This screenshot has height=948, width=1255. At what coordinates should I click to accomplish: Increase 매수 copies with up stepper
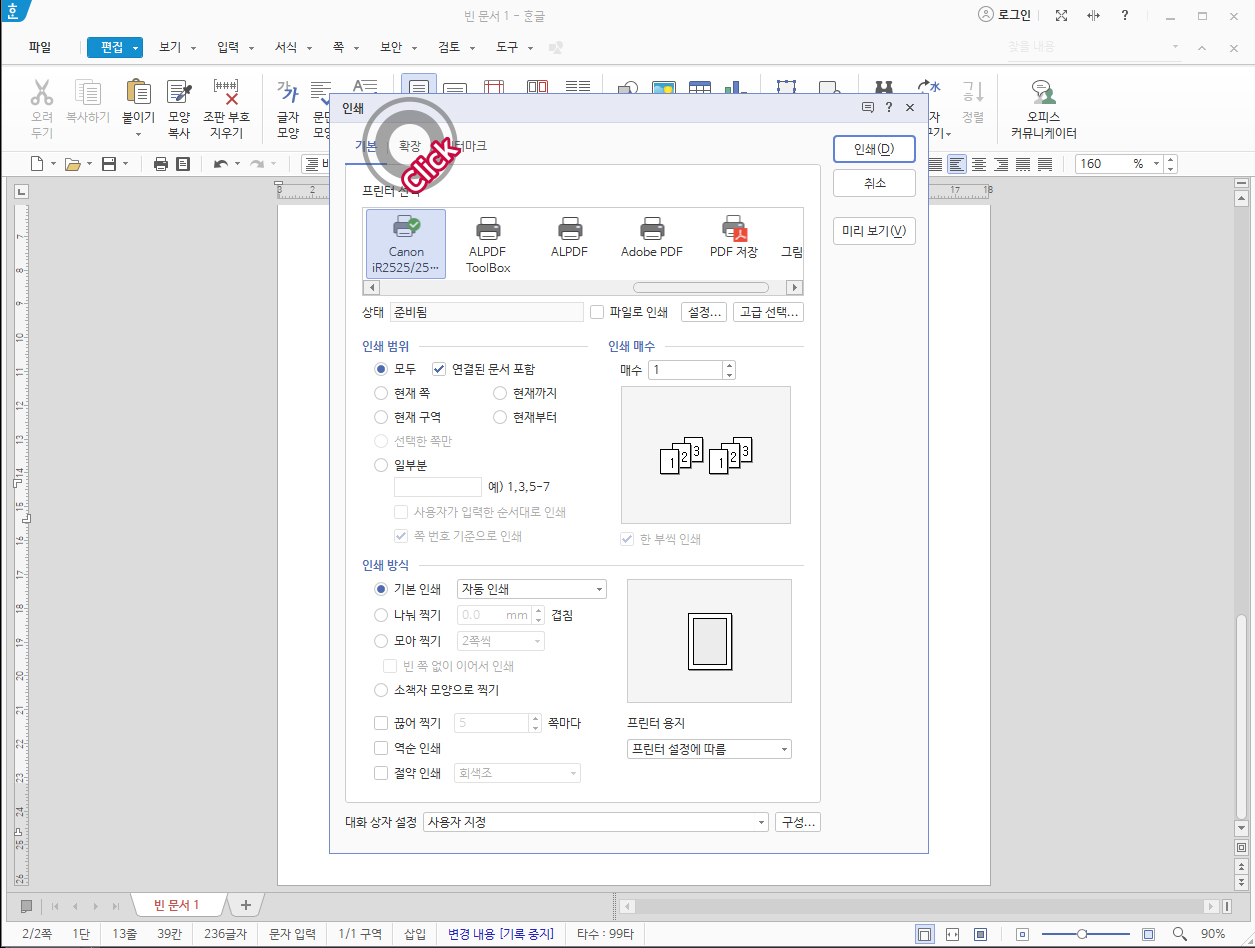(729, 365)
